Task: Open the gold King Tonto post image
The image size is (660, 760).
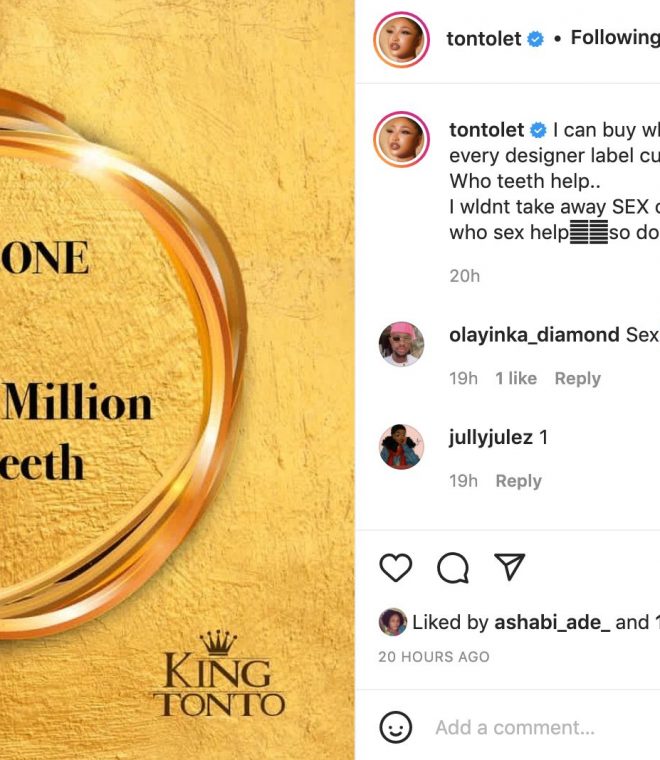Action: click(177, 380)
